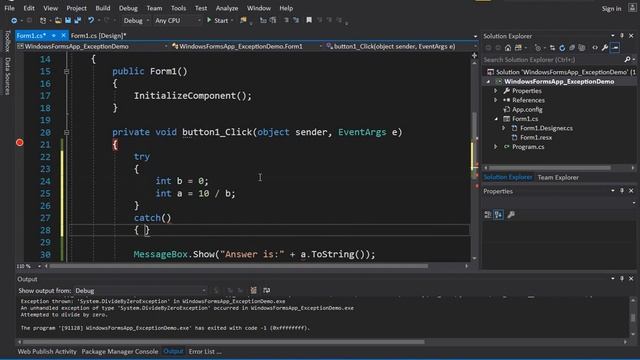Viewport: 640px width, 360px height.
Task: Switch to the Form1.cs [Design] tab
Action: (98, 36)
